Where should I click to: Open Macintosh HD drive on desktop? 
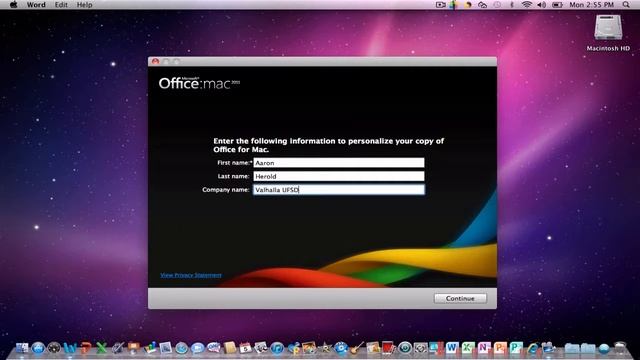tap(608, 33)
